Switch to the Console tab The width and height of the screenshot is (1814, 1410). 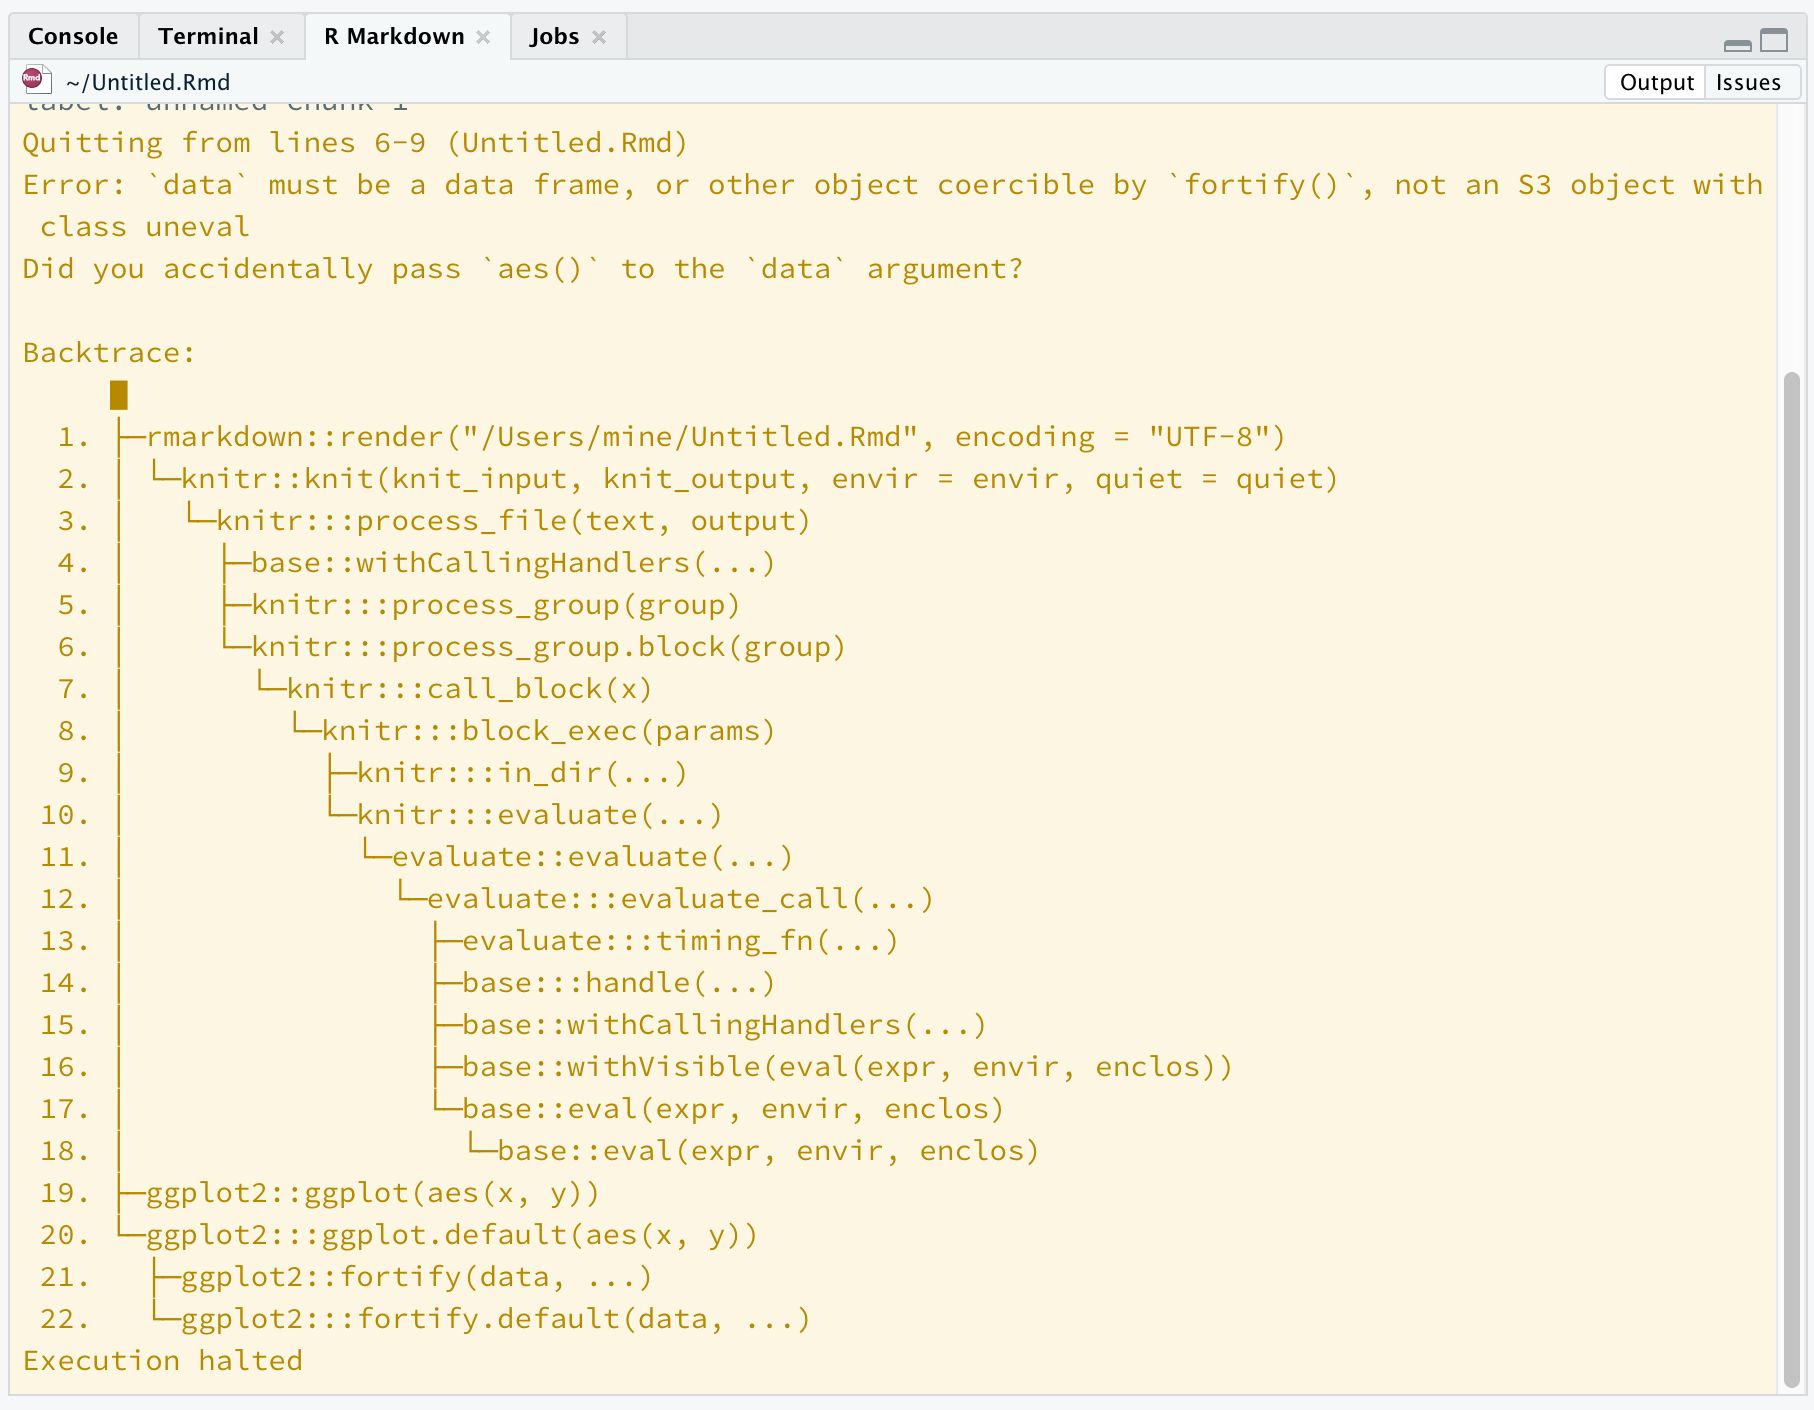point(73,37)
